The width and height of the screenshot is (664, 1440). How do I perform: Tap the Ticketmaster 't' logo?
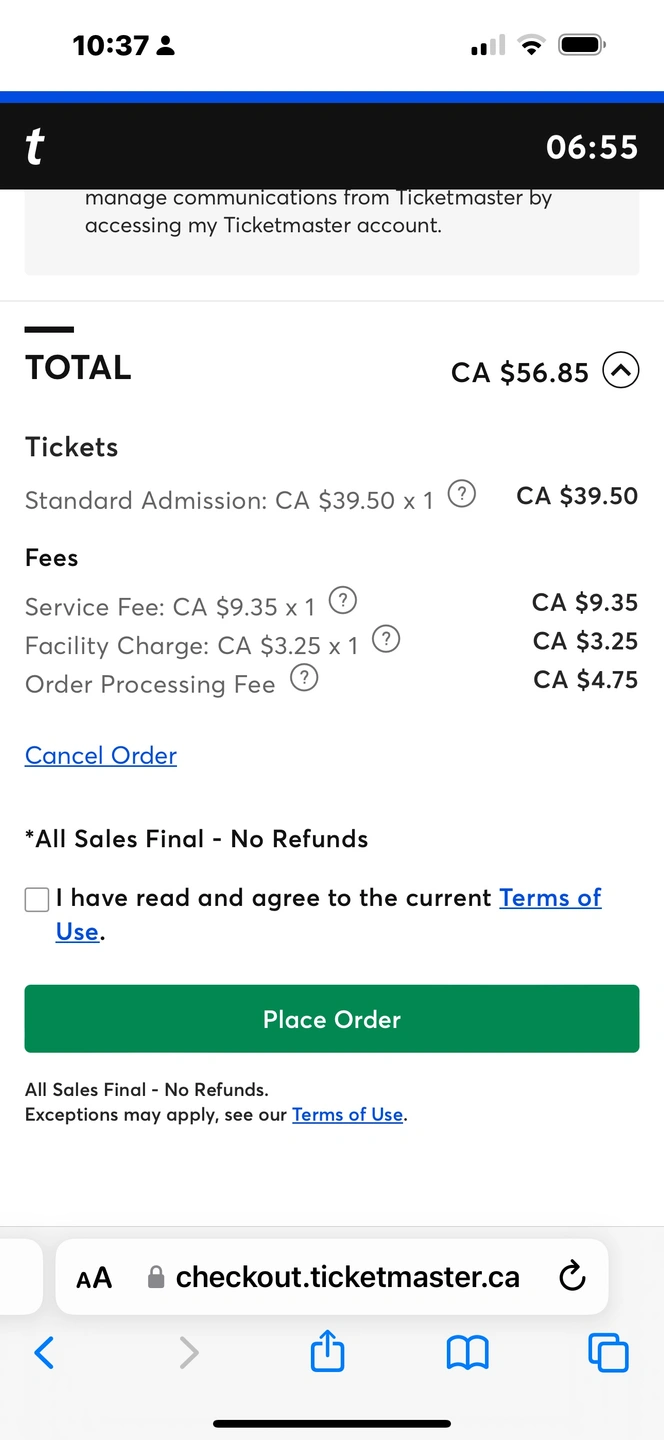point(35,147)
